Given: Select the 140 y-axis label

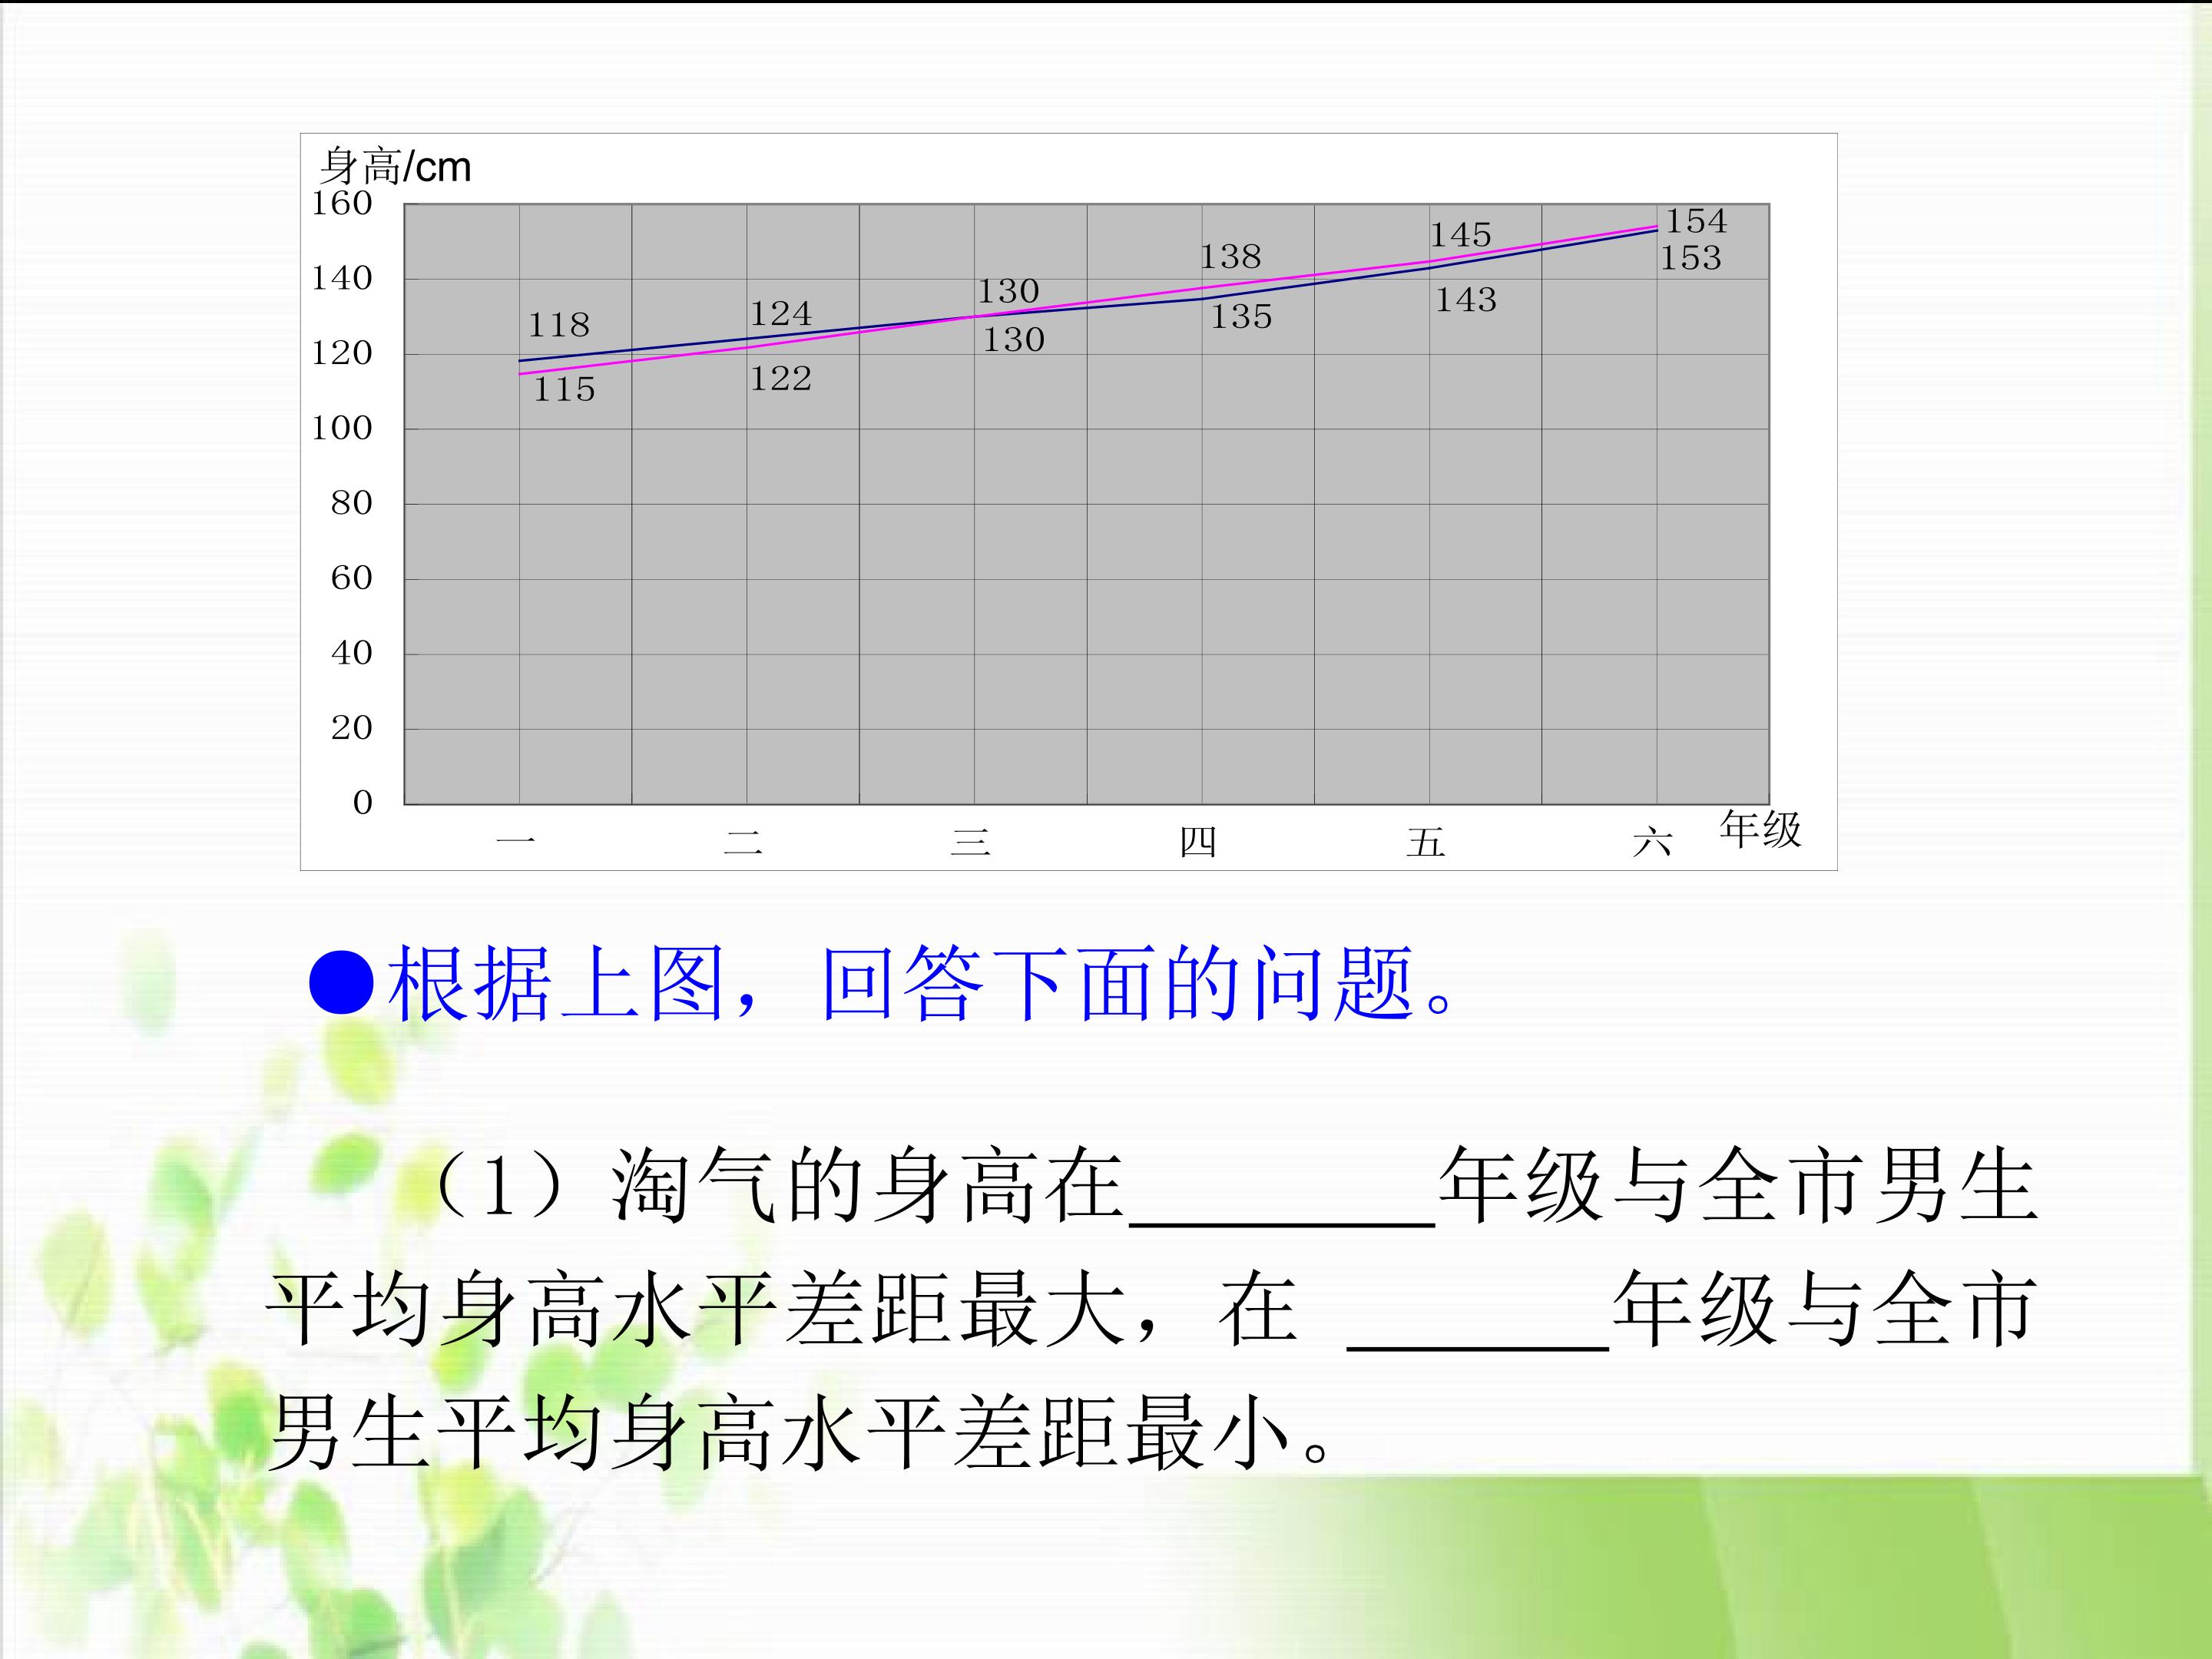Looking at the screenshot, I should 342,278.
